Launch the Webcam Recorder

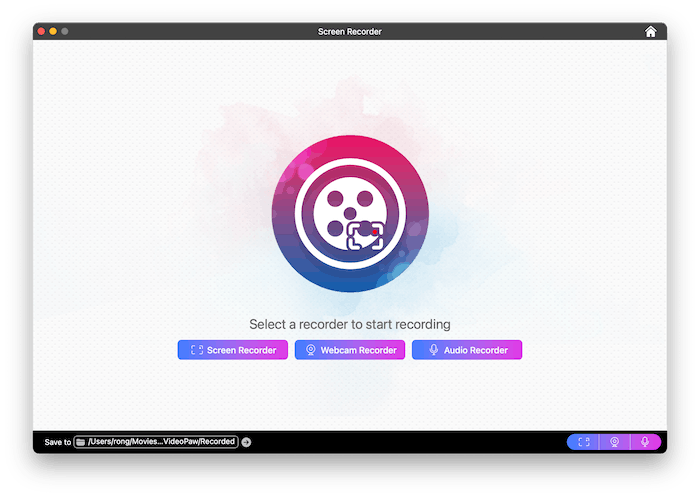click(350, 350)
